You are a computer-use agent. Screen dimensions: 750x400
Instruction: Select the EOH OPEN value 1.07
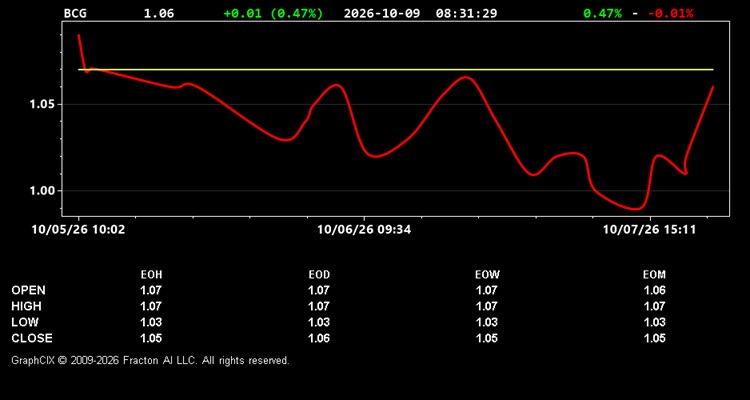151,290
